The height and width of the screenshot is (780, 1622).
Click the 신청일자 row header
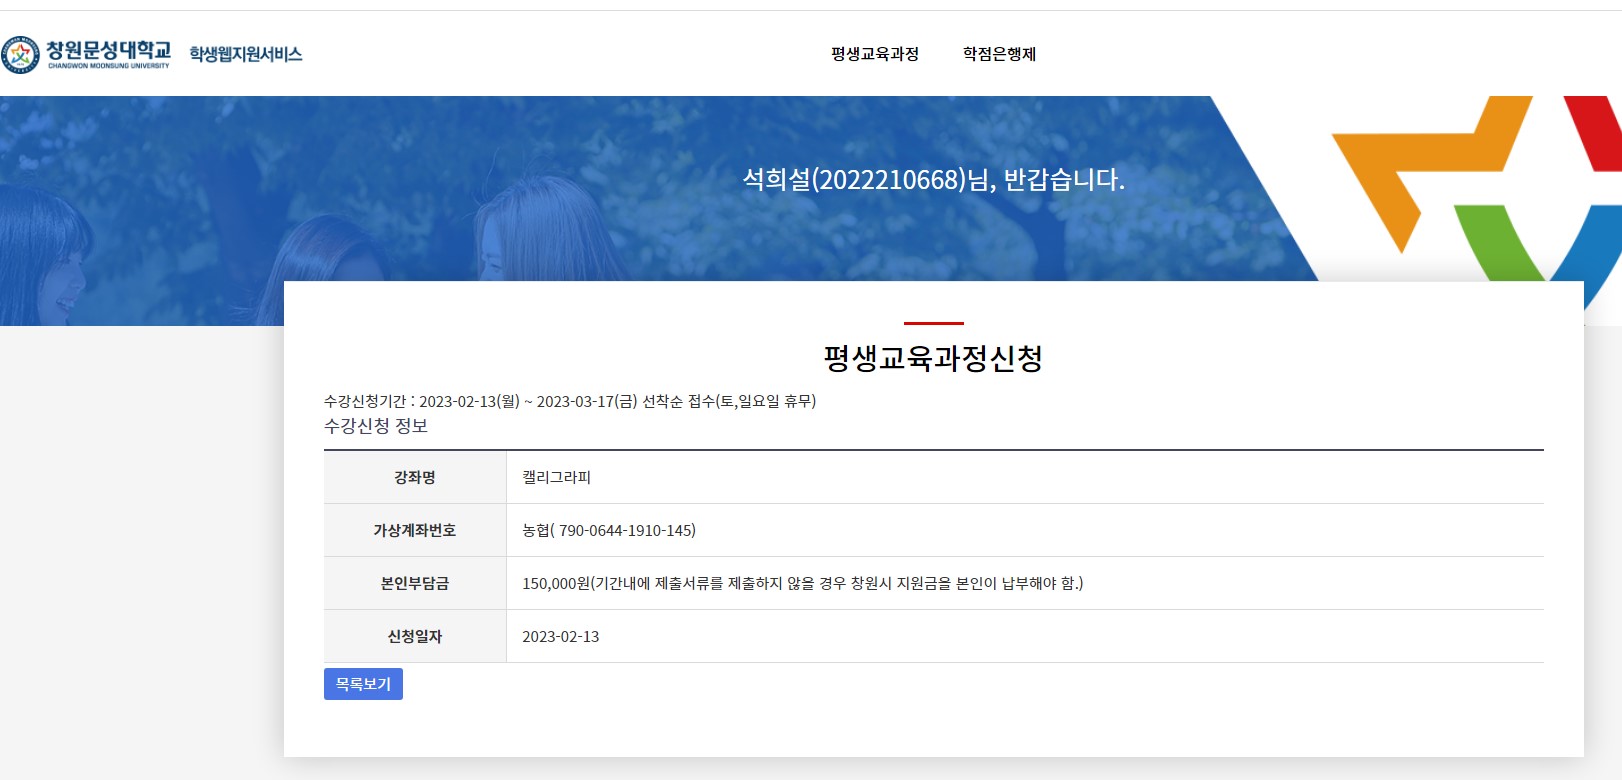415,636
